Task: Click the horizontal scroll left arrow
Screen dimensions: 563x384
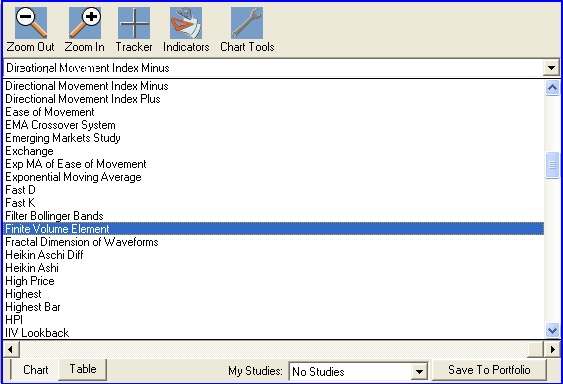Action: (x=11, y=349)
